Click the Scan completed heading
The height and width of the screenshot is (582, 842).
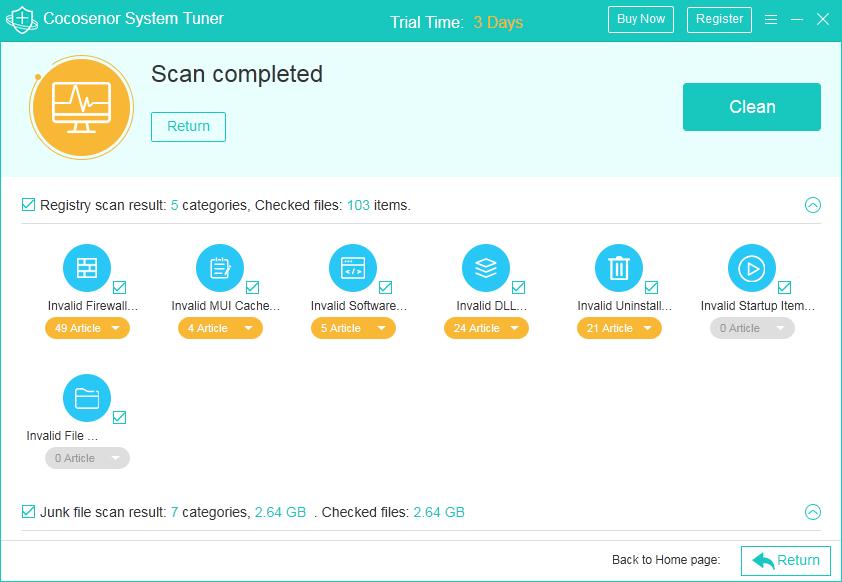click(x=237, y=74)
